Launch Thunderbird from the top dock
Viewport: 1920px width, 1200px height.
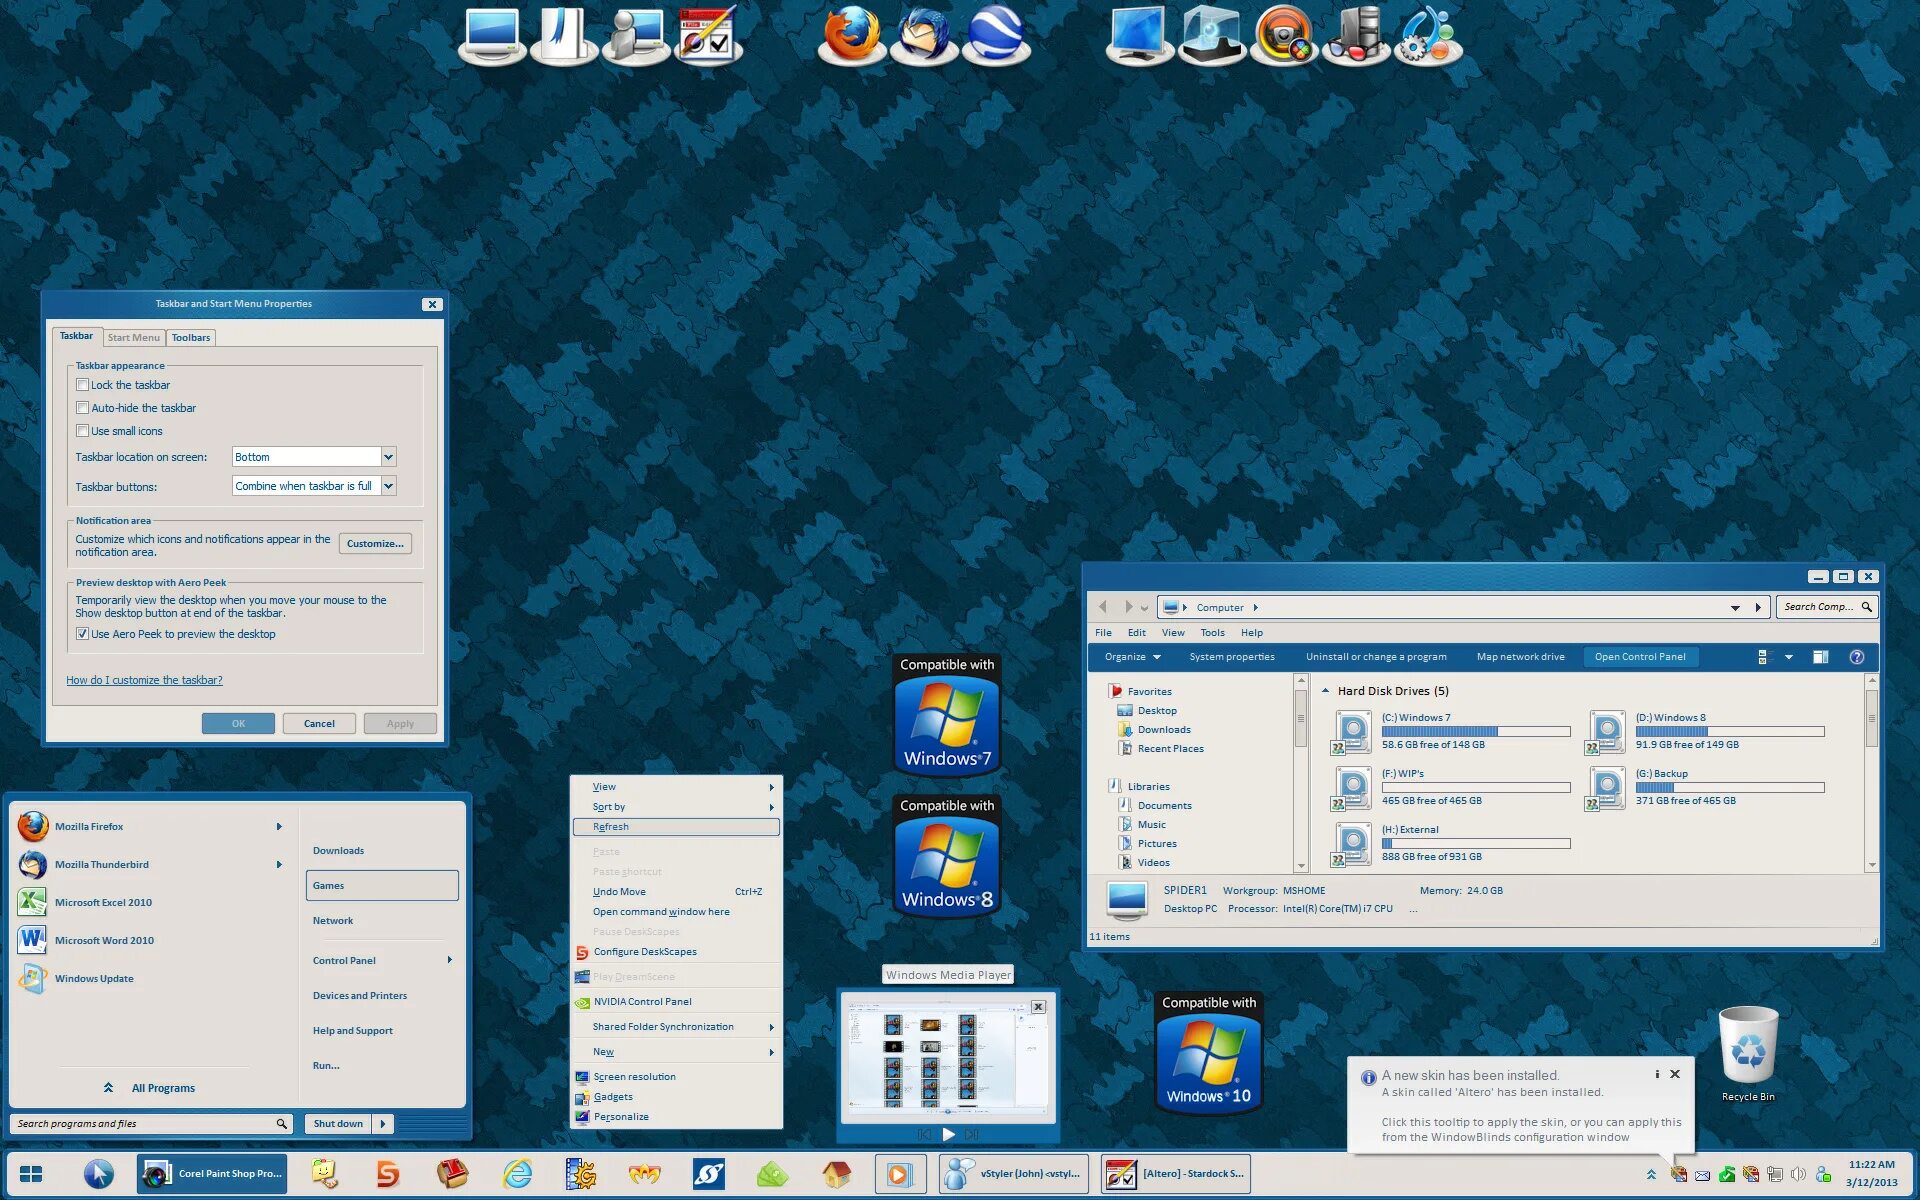[923, 35]
